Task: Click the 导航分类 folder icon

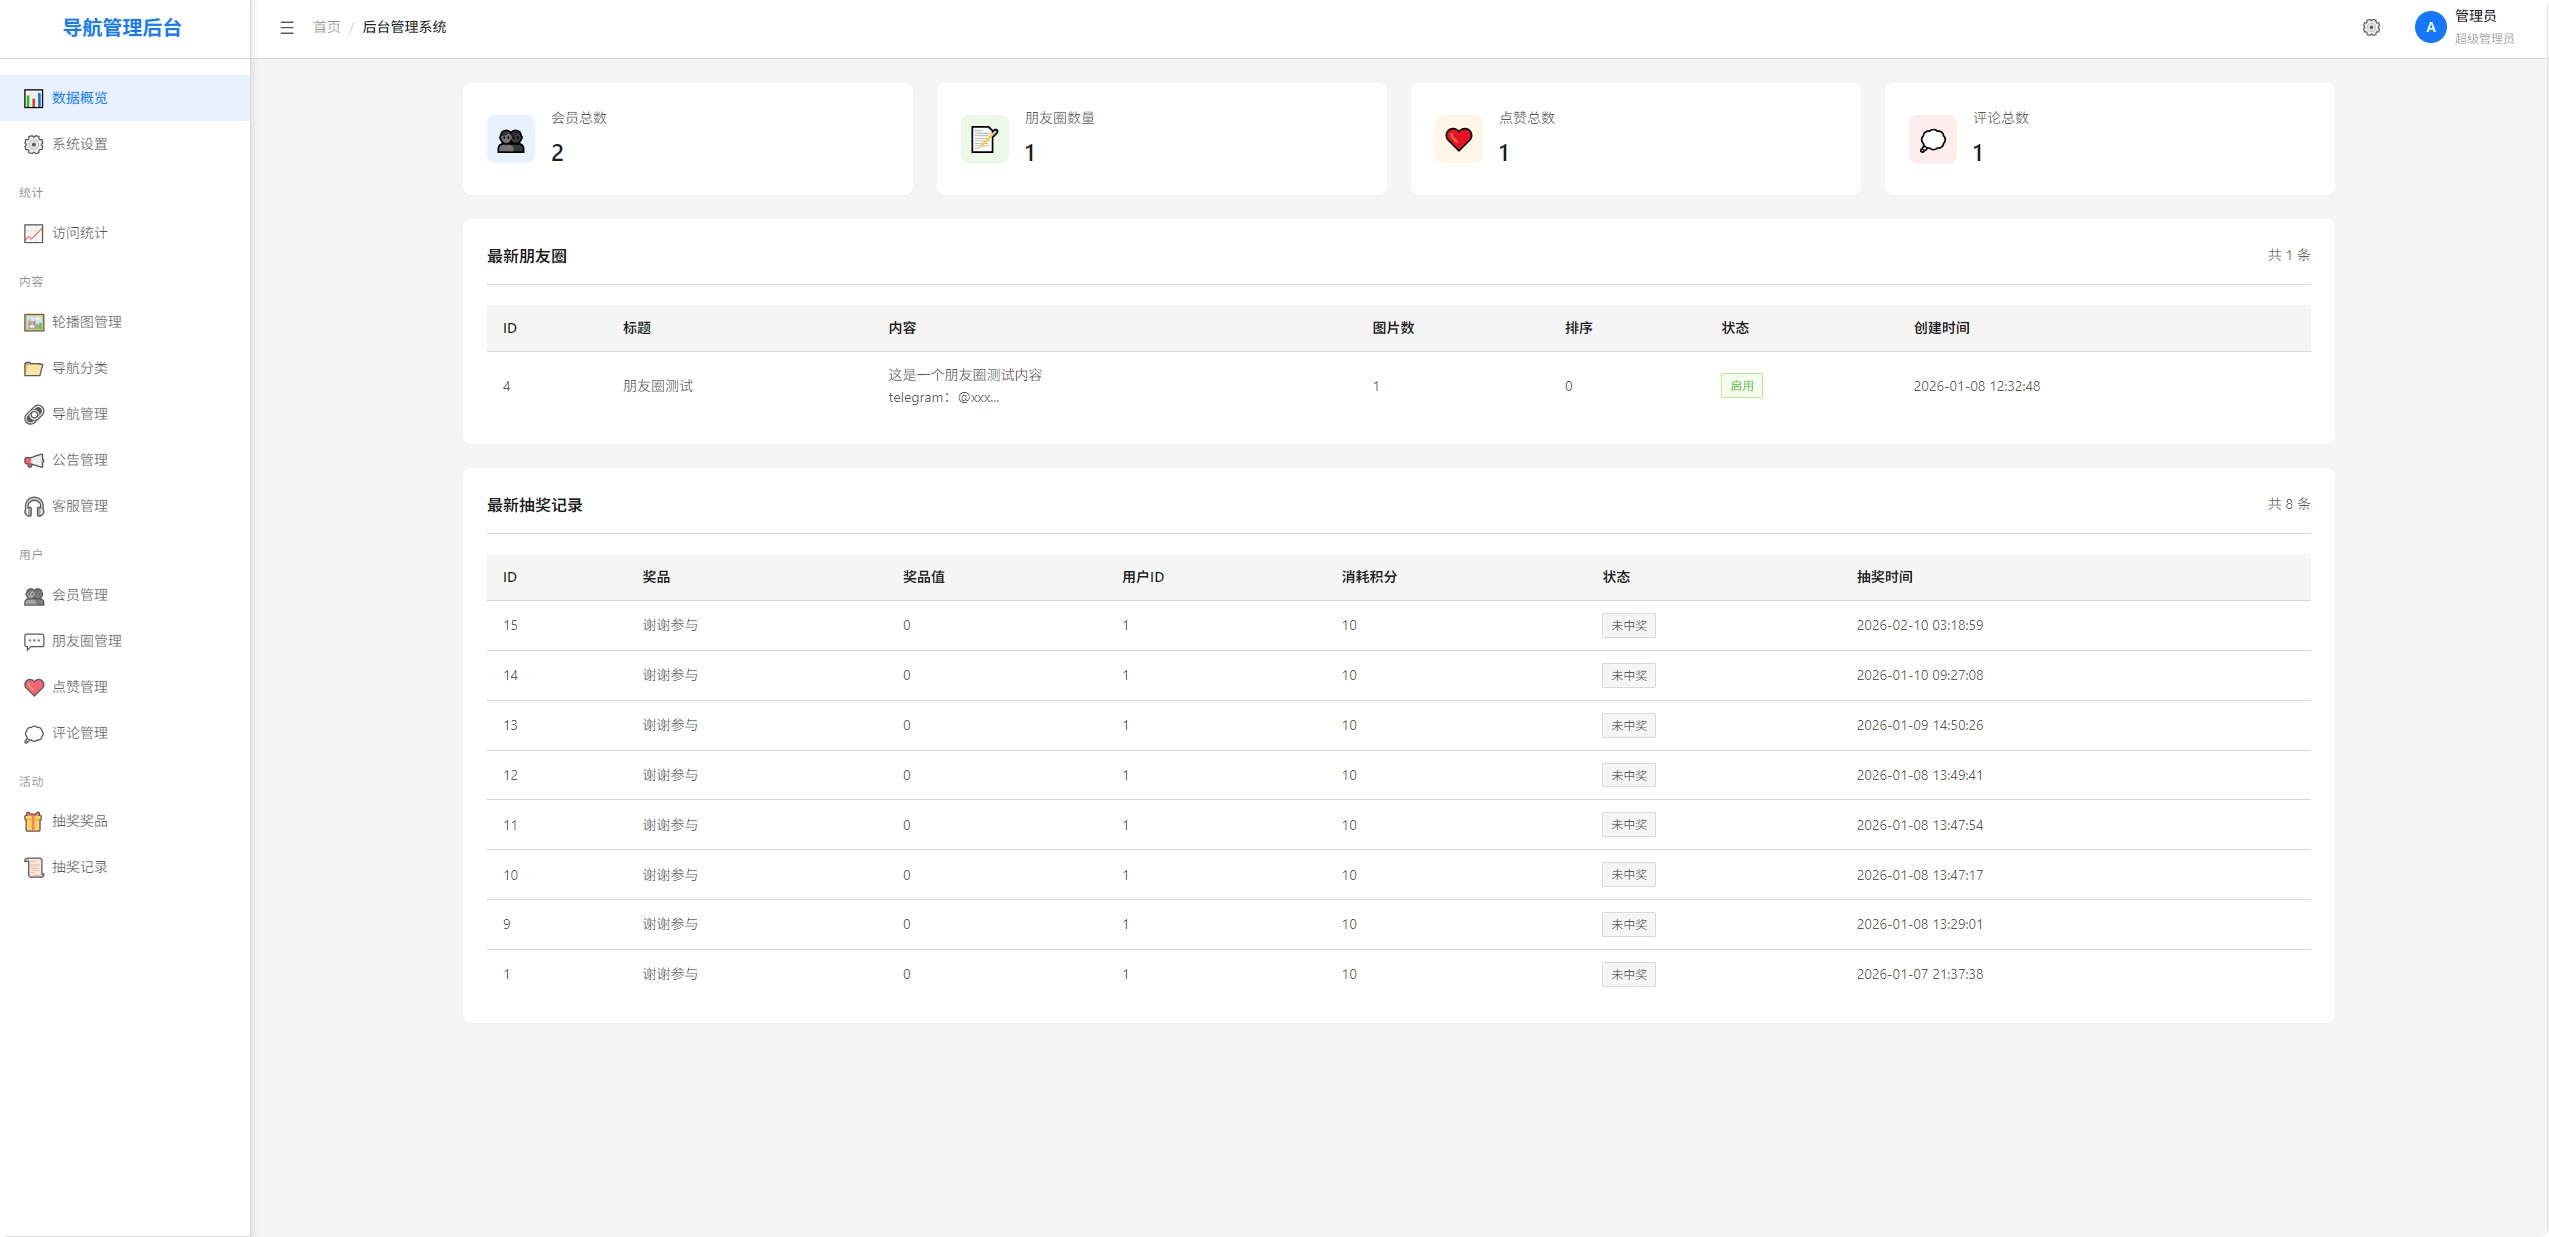Action: [34, 368]
